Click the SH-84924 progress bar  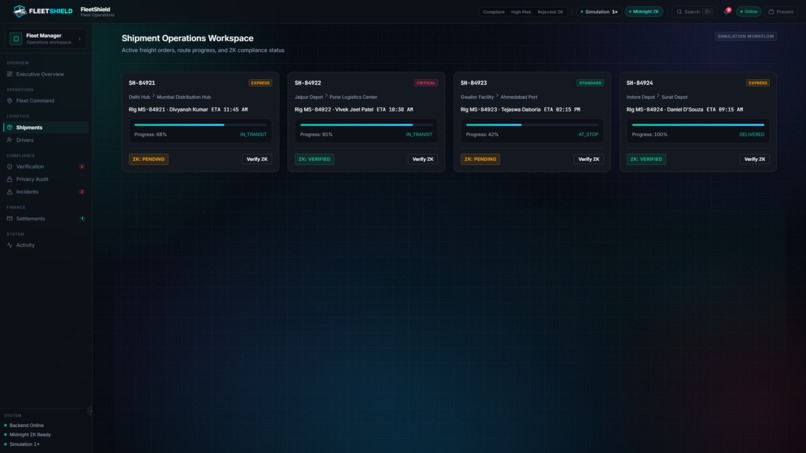click(698, 125)
